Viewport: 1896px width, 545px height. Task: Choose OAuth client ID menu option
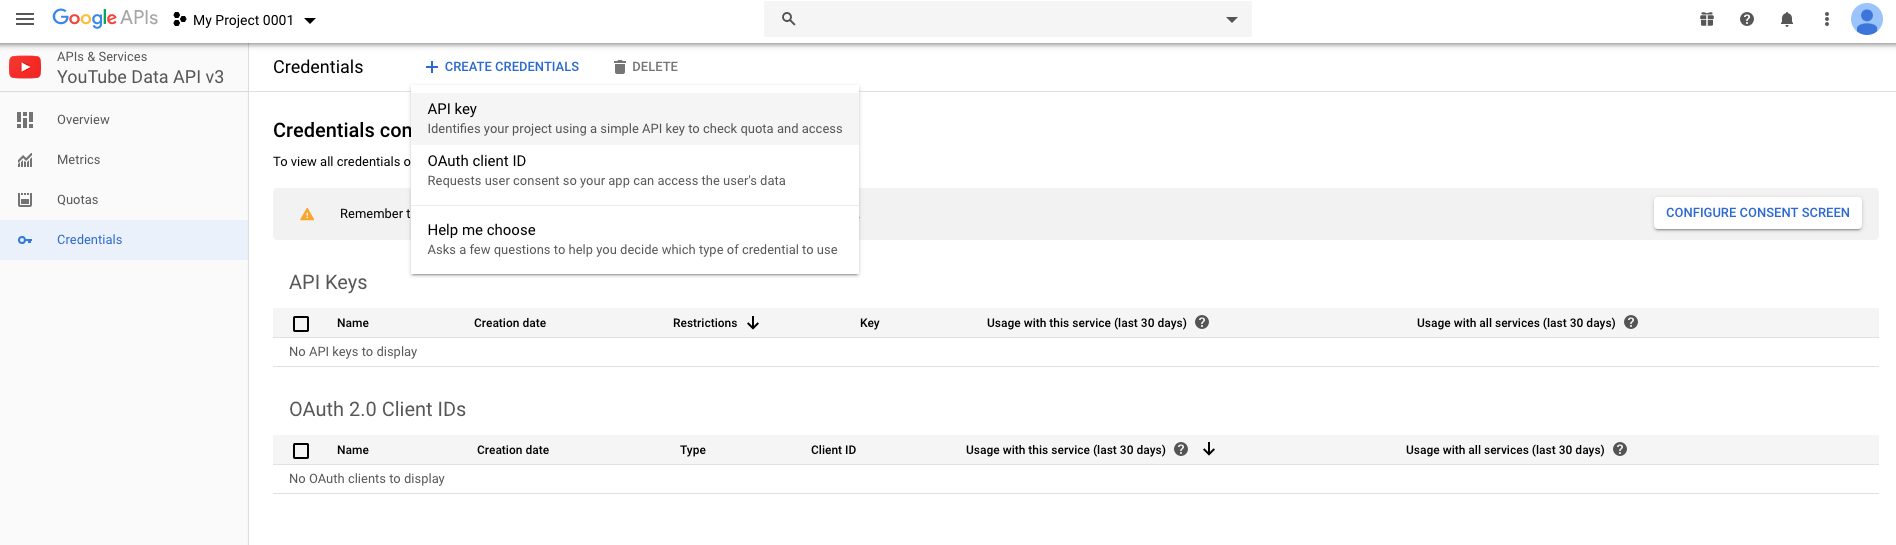pyautogui.click(x=634, y=170)
